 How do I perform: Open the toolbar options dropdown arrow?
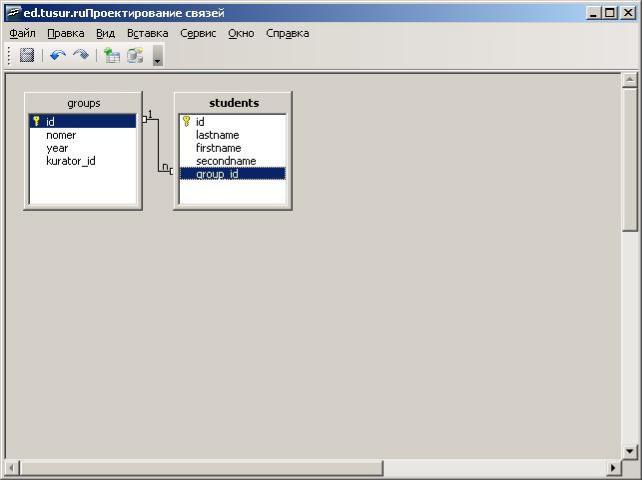(x=158, y=55)
